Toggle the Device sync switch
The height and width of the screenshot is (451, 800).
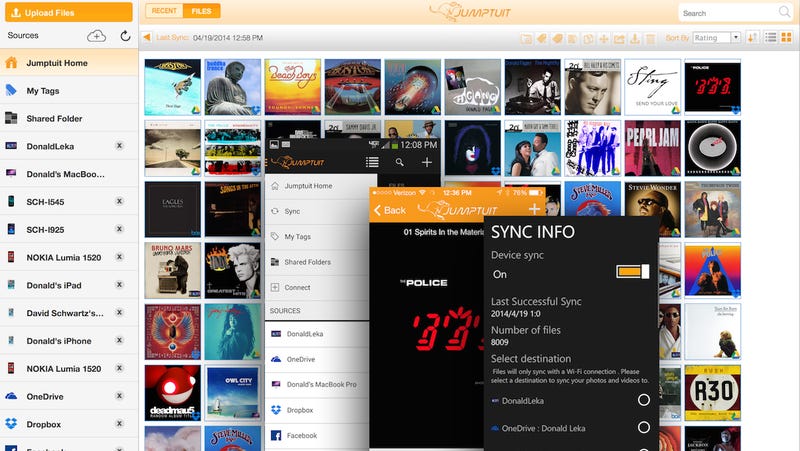coord(633,271)
